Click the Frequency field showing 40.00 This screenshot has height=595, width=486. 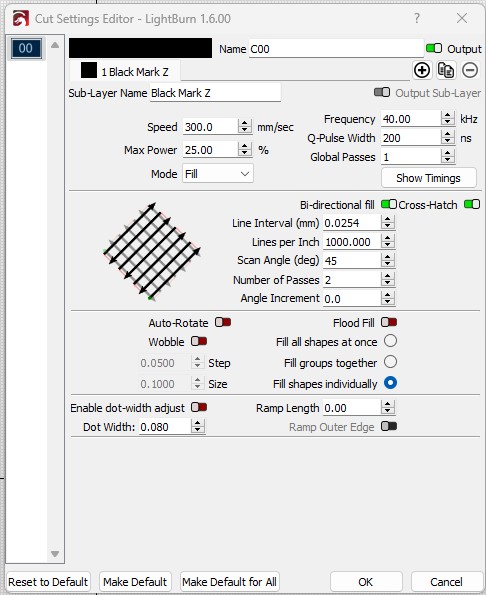(411, 119)
